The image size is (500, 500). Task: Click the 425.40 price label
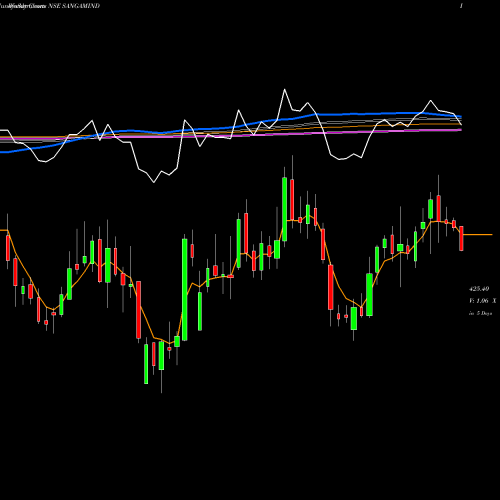click(479, 289)
